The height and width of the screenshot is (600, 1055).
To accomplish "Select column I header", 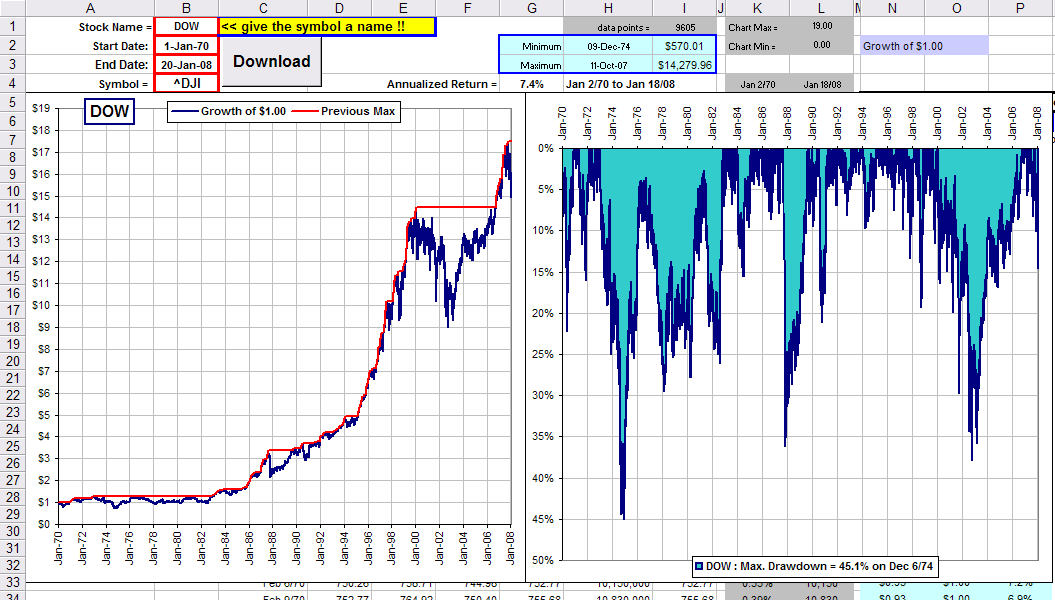I will coord(684,8).
